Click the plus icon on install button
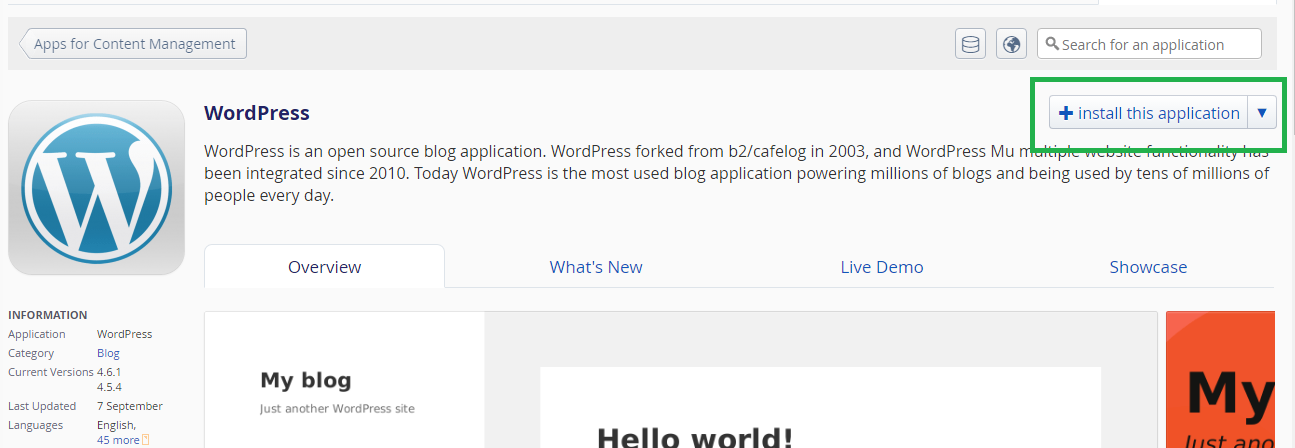 [x=1066, y=113]
